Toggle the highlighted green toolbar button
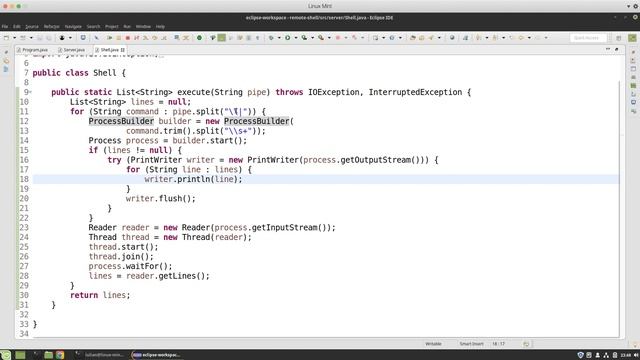The height and width of the screenshot is (360, 640). click(x=221, y=38)
